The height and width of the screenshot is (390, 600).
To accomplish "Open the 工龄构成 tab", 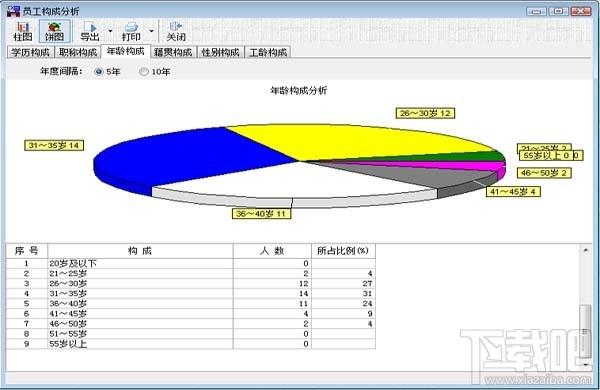I will (268, 52).
